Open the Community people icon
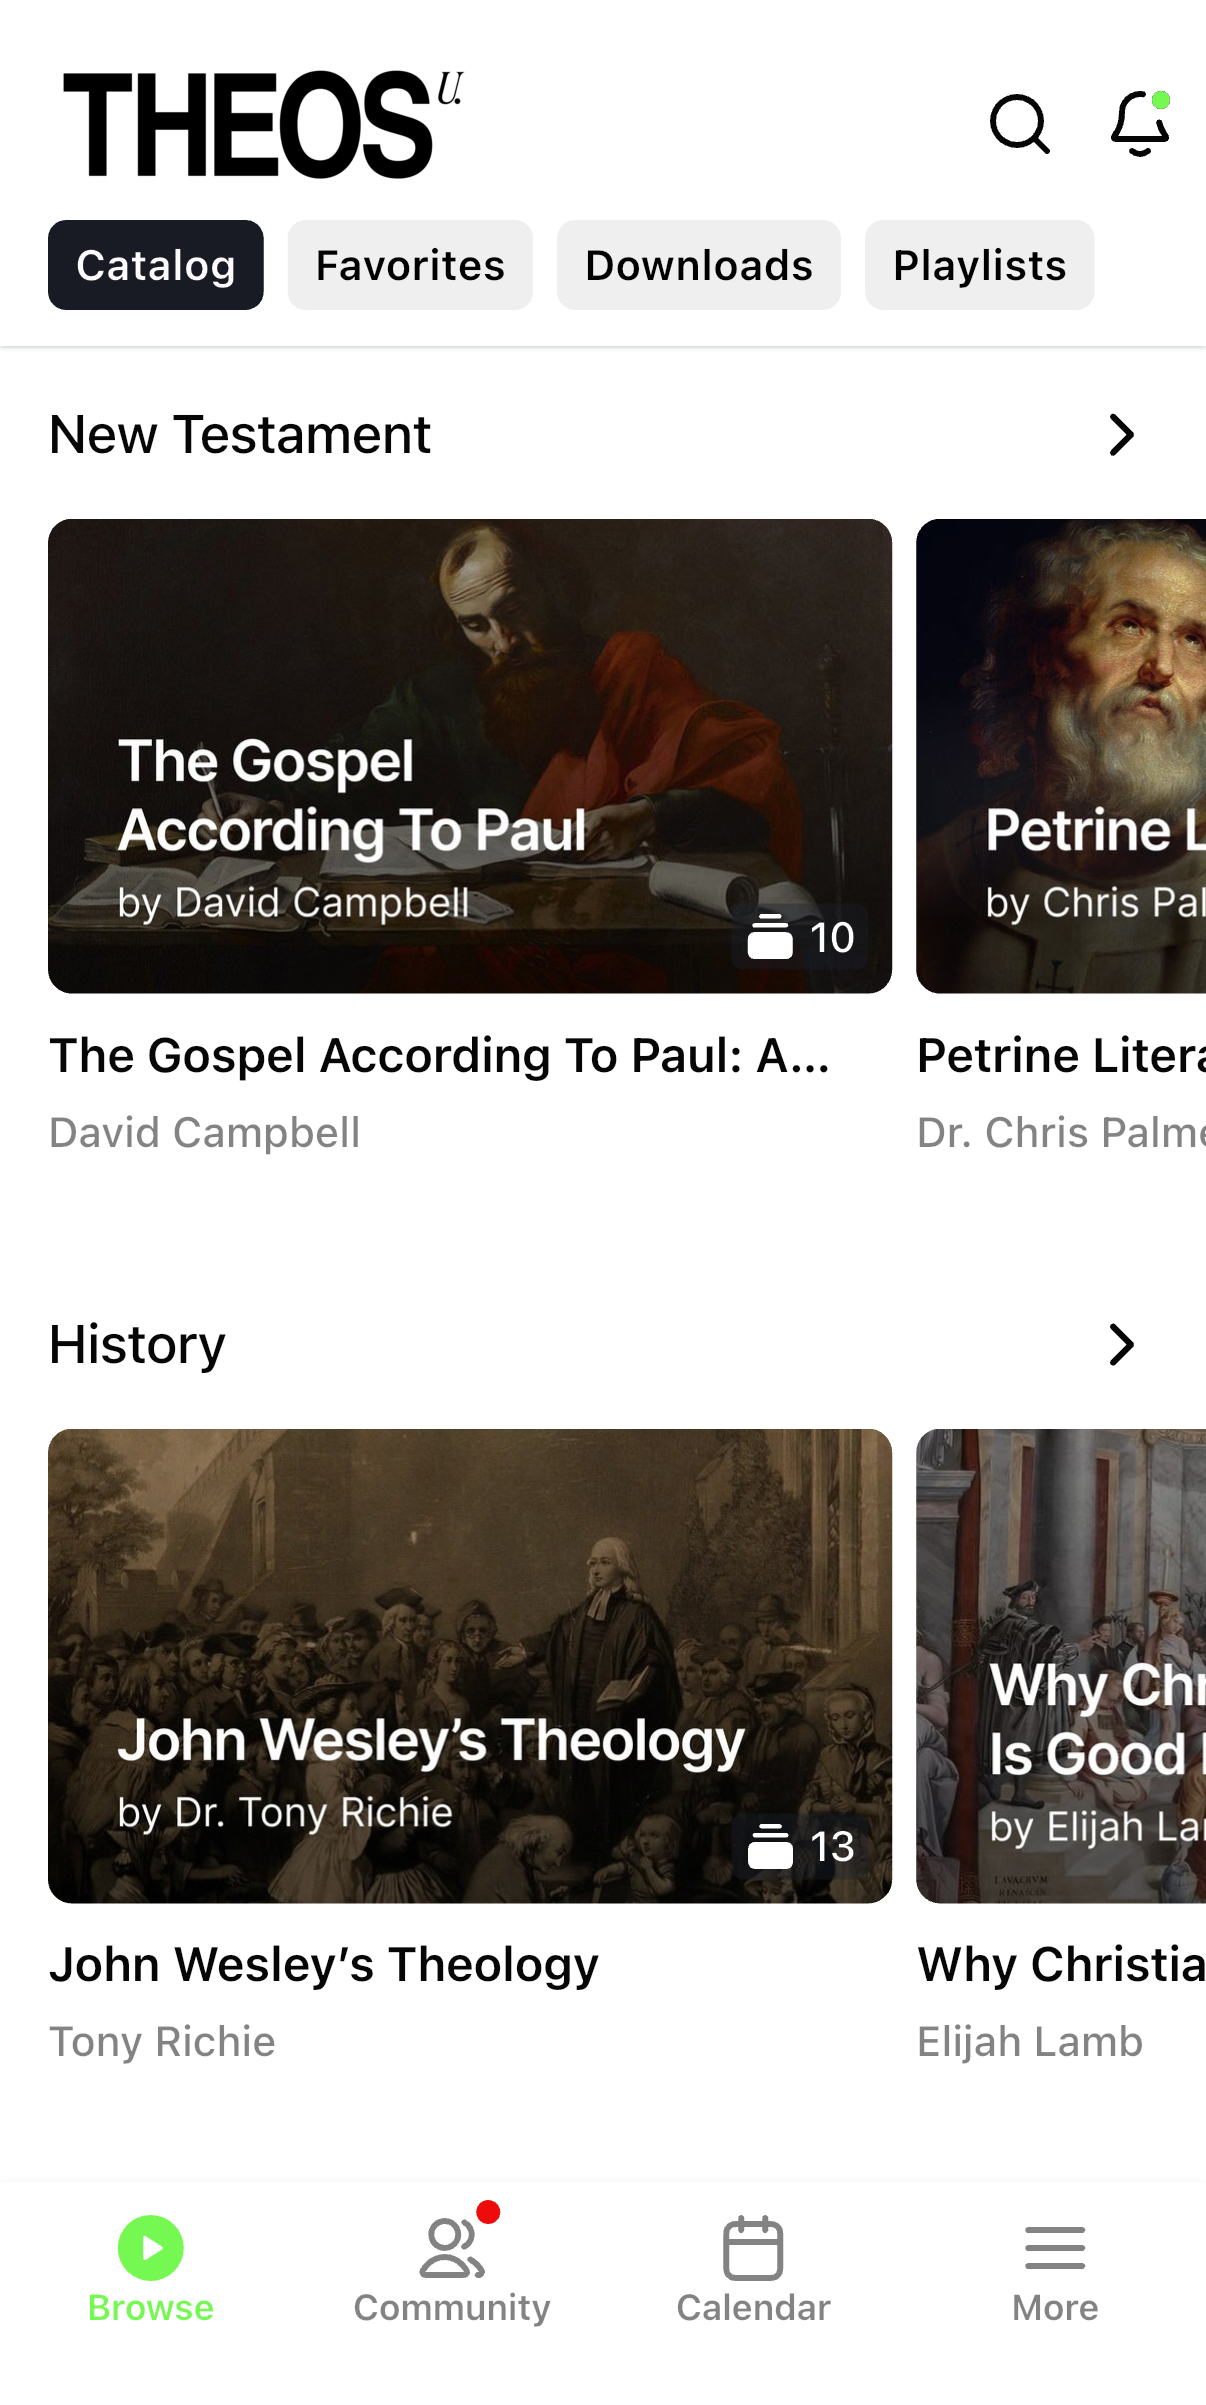This screenshot has height=2405, width=1206. (x=452, y=2248)
